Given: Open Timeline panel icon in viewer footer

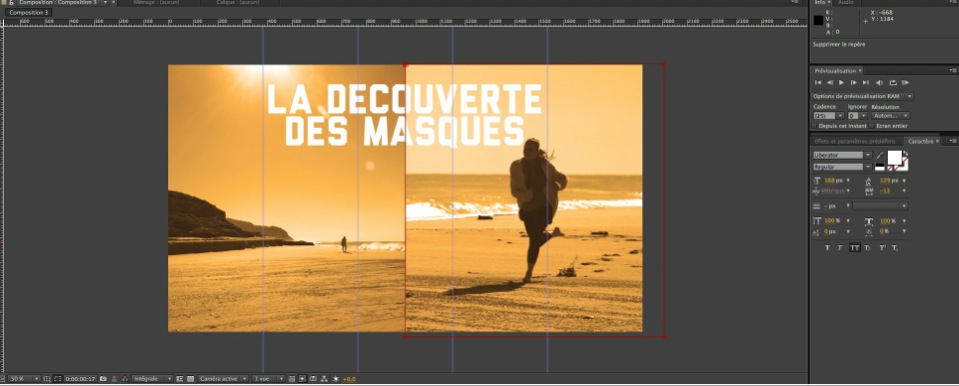Looking at the screenshot, I should [x=313, y=379].
